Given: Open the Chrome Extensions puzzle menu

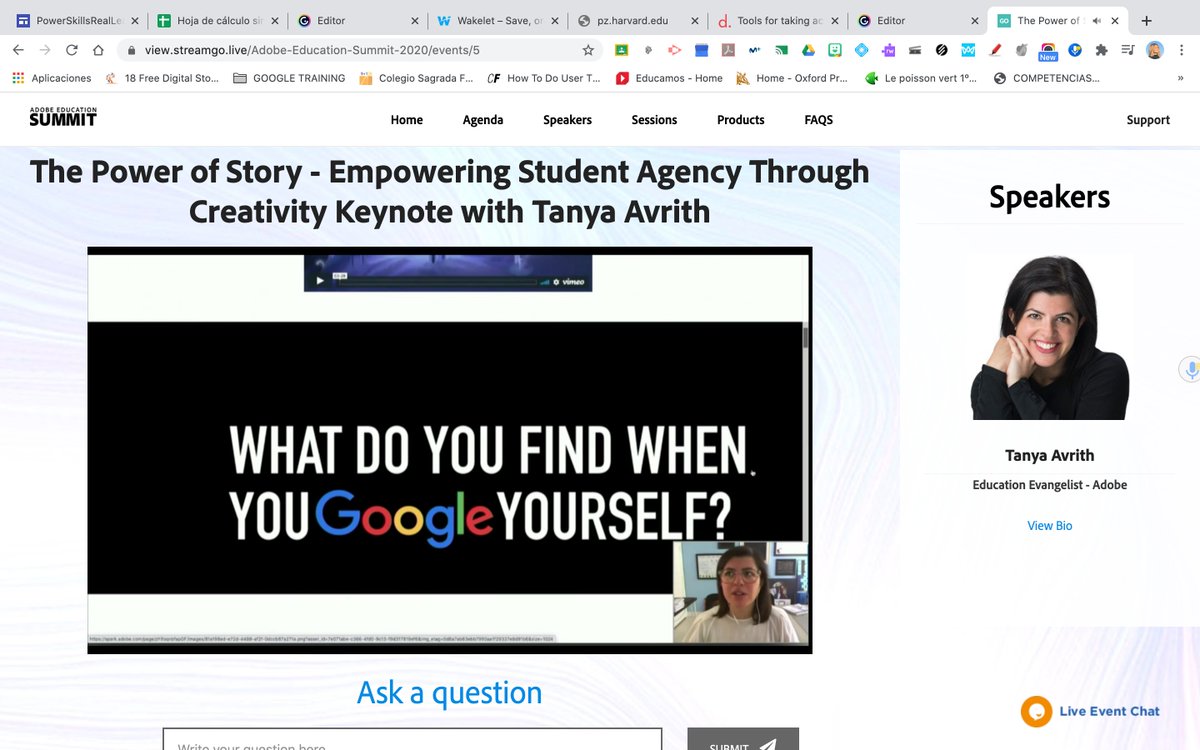Looking at the screenshot, I should point(1101,50).
